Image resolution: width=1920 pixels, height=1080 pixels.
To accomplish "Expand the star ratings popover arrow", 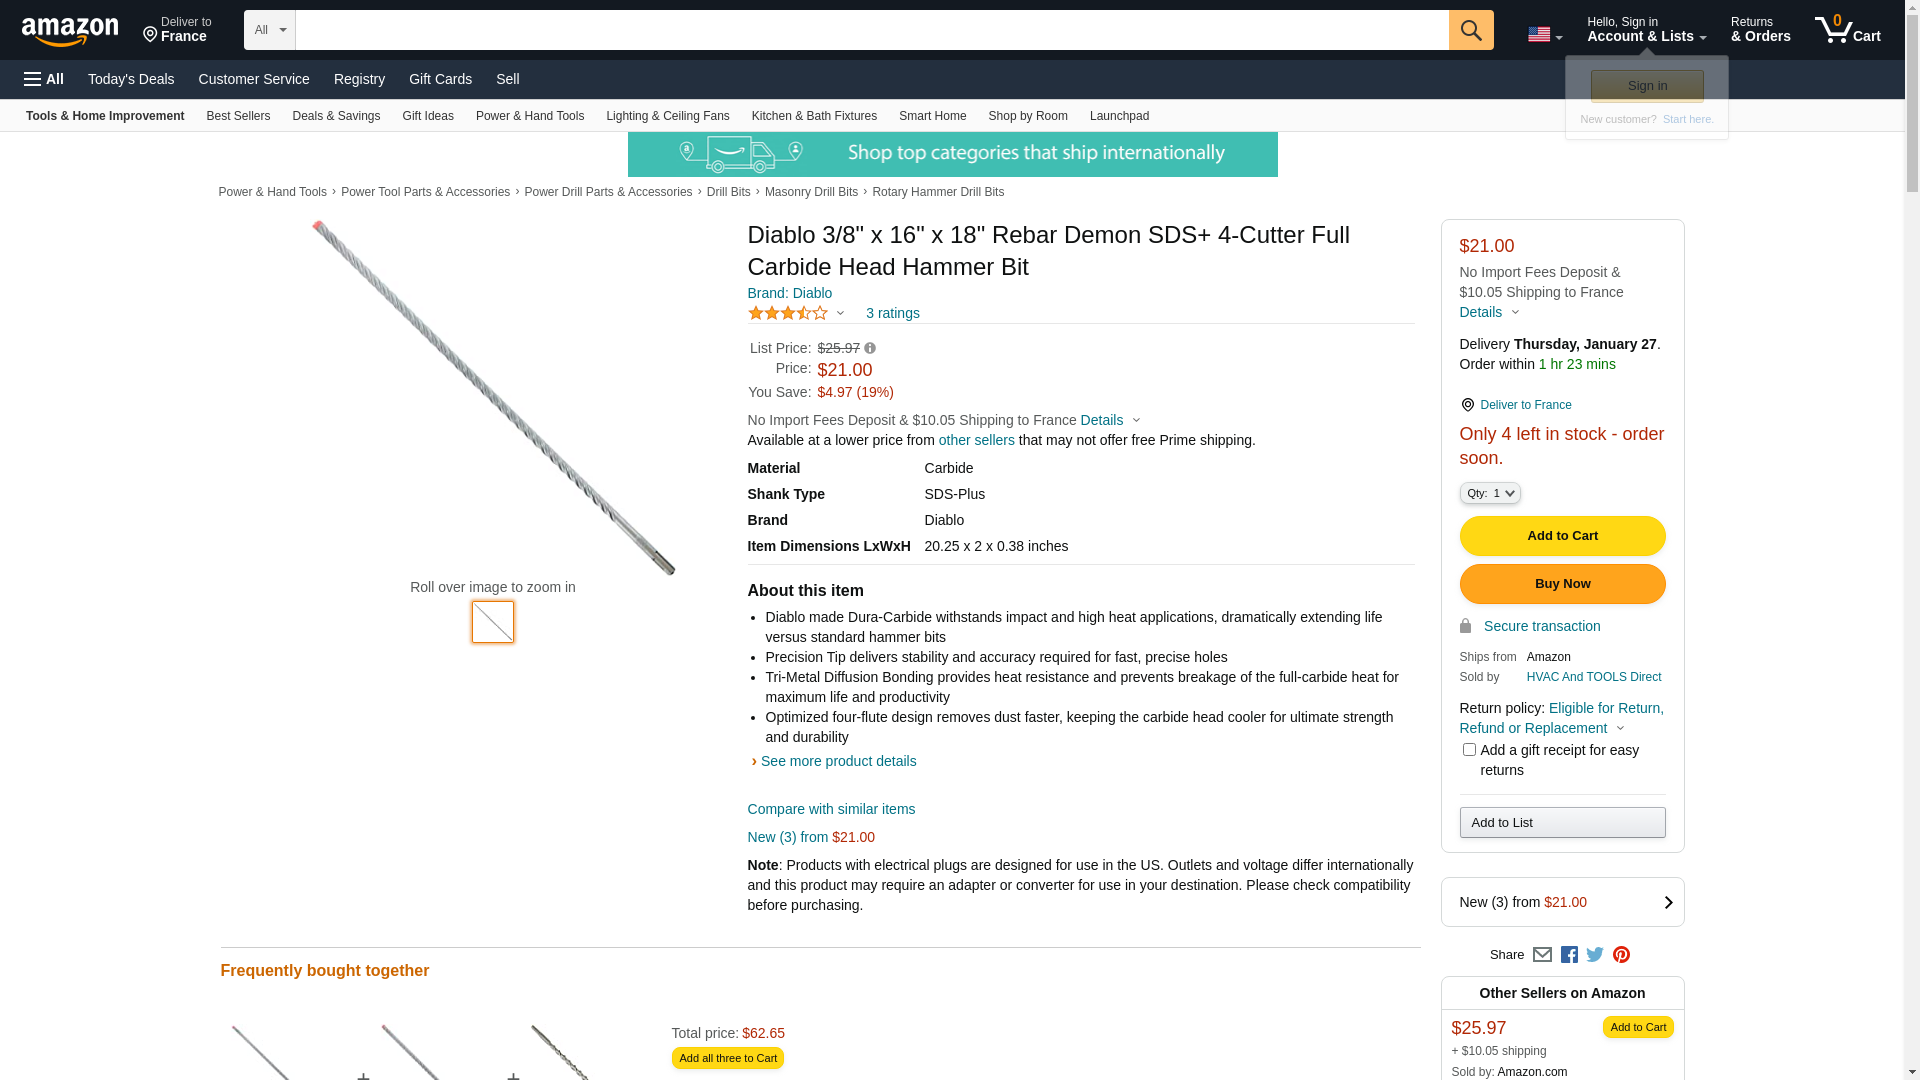I will tap(840, 314).
